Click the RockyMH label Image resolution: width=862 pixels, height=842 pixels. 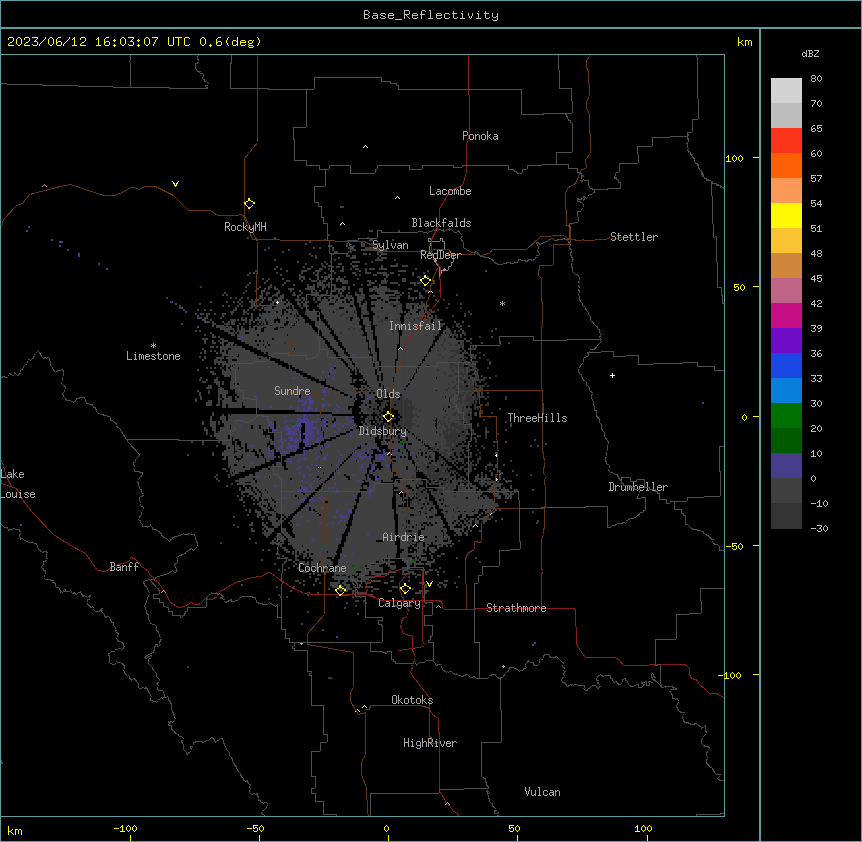tap(245, 227)
